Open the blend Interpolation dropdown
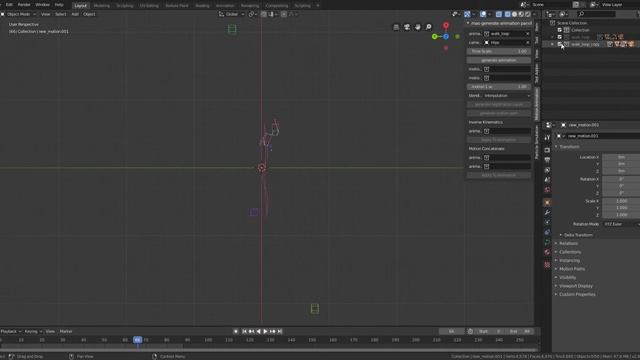 click(x=507, y=96)
